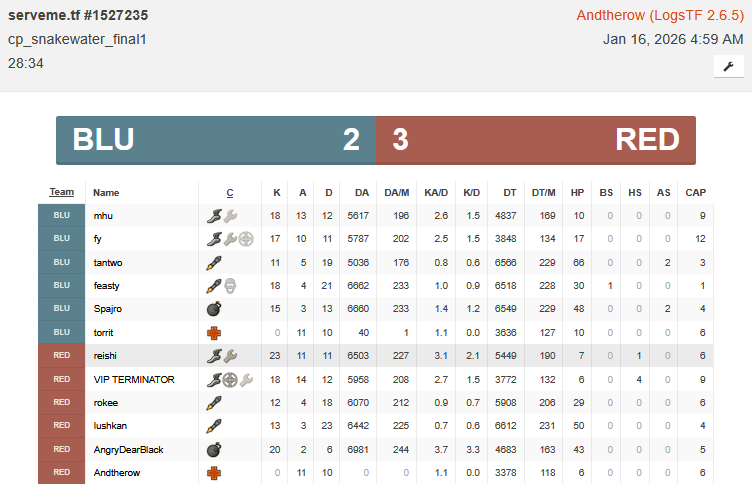Click torrit's Medic cross class icon

click(x=213, y=332)
